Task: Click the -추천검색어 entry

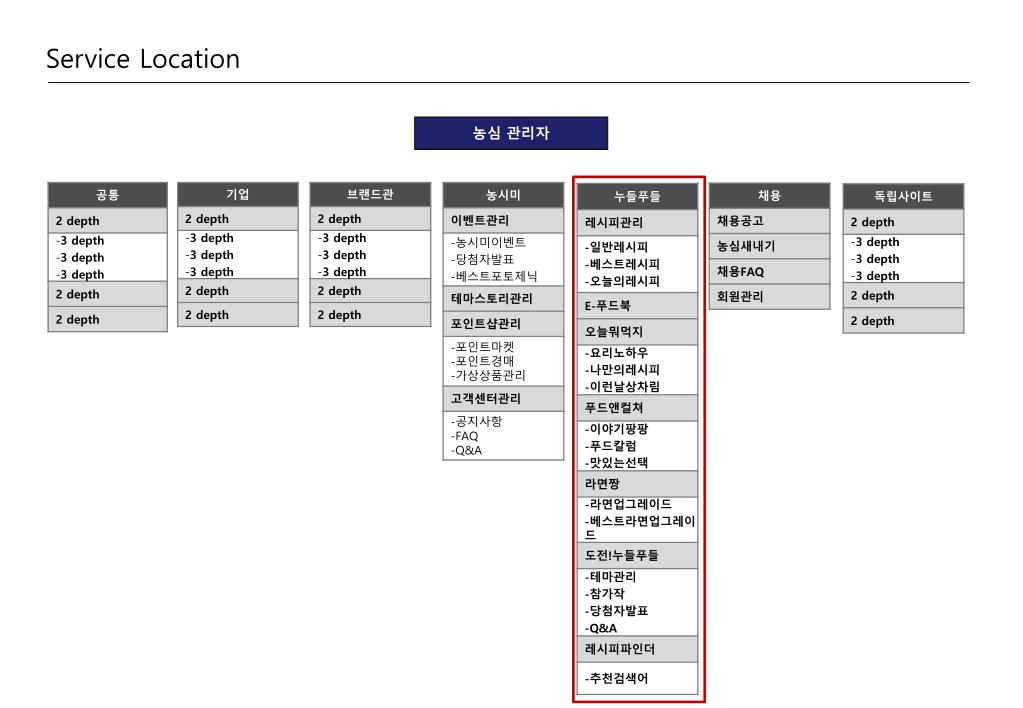Action: pyautogui.click(x=616, y=679)
